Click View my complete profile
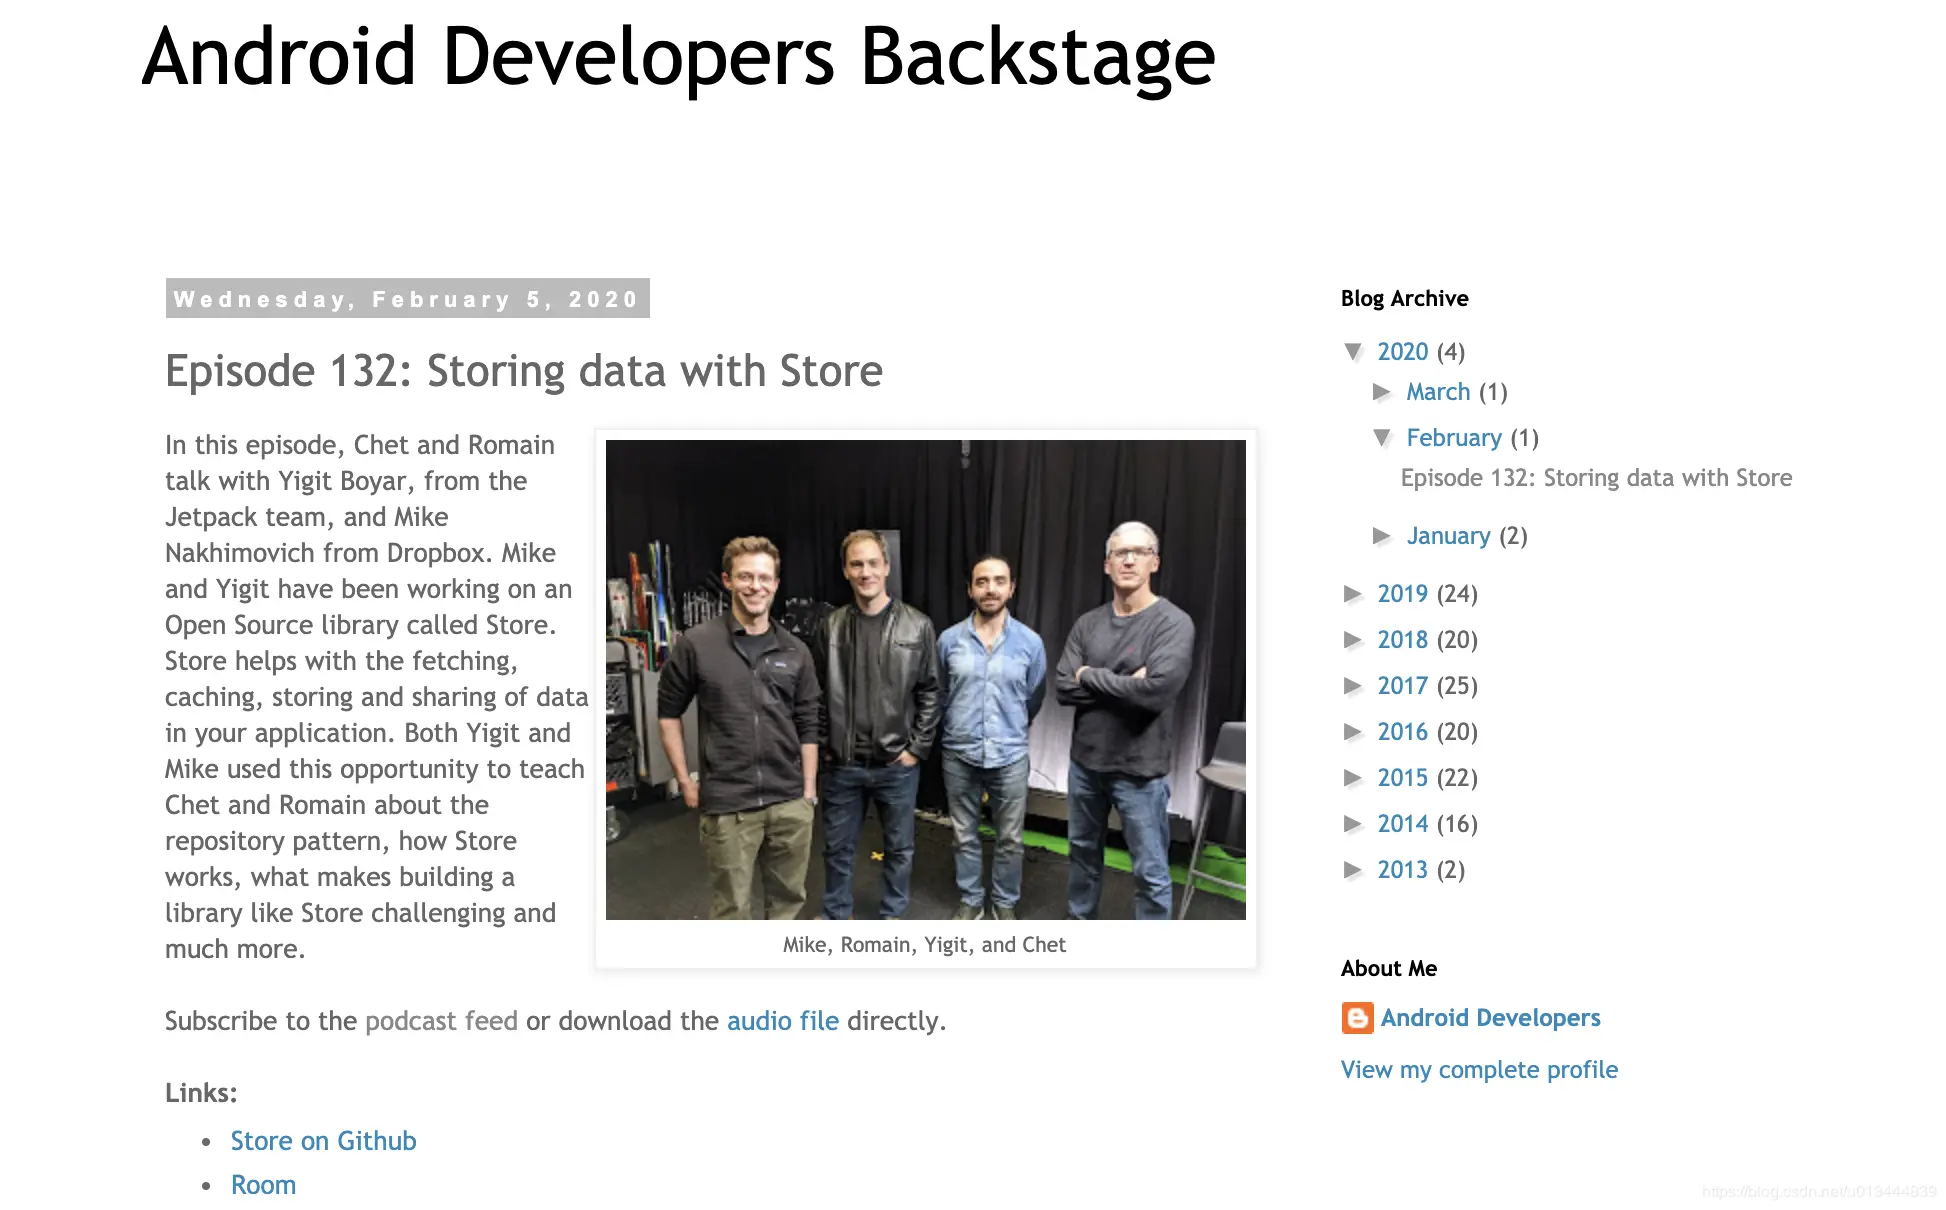The width and height of the screenshot is (1946, 1210). [x=1478, y=1070]
